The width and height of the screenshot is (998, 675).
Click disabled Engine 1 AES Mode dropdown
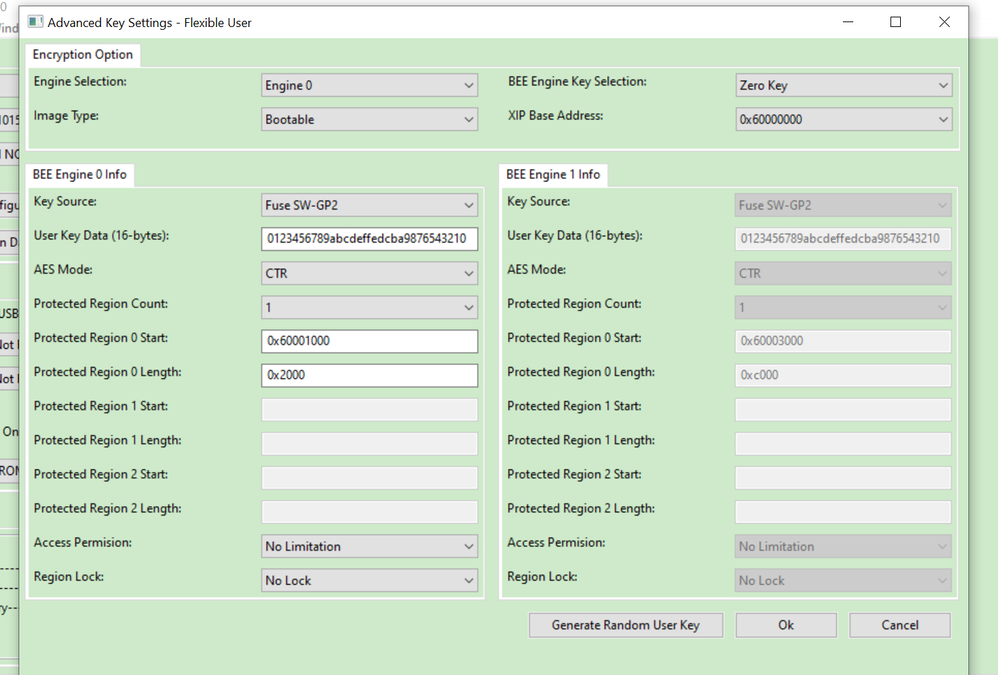coord(843,273)
